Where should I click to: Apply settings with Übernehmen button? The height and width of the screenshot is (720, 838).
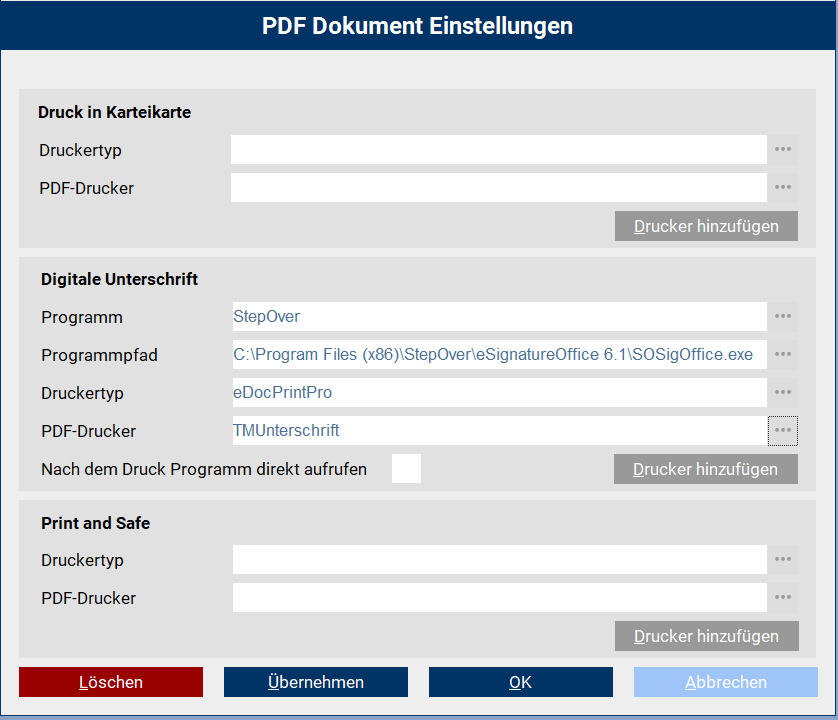point(315,682)
